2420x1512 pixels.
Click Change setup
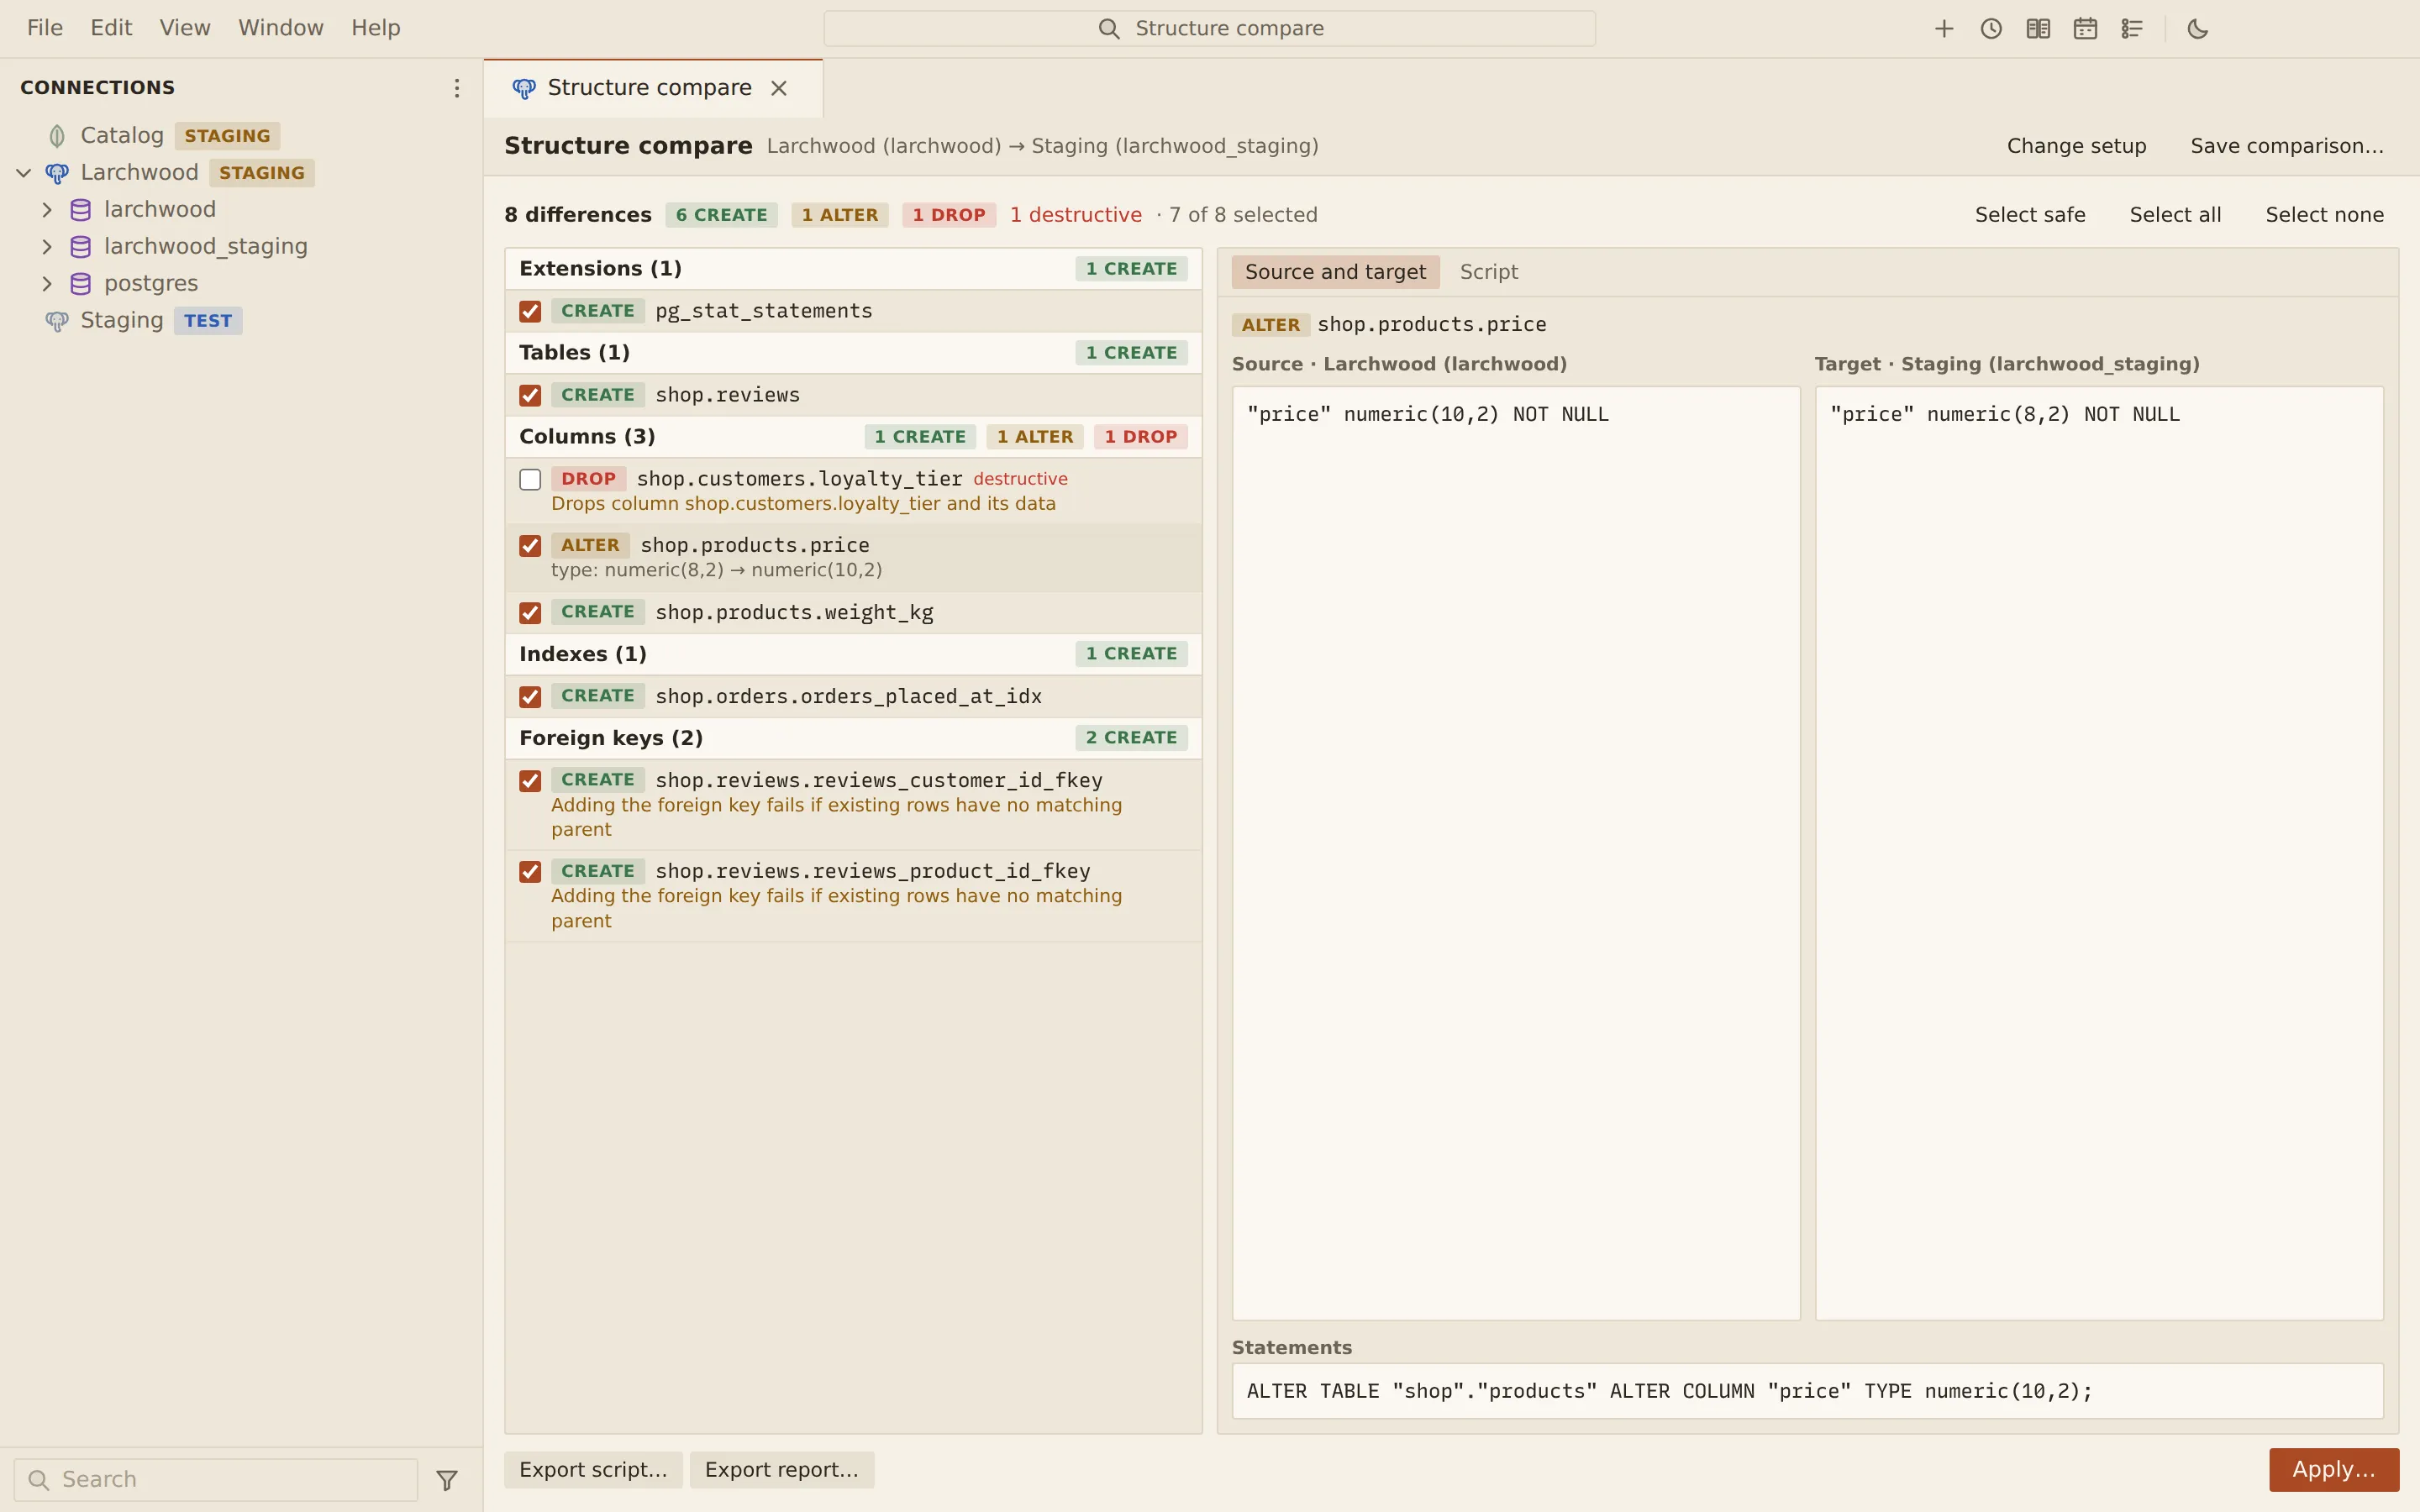2076,146
